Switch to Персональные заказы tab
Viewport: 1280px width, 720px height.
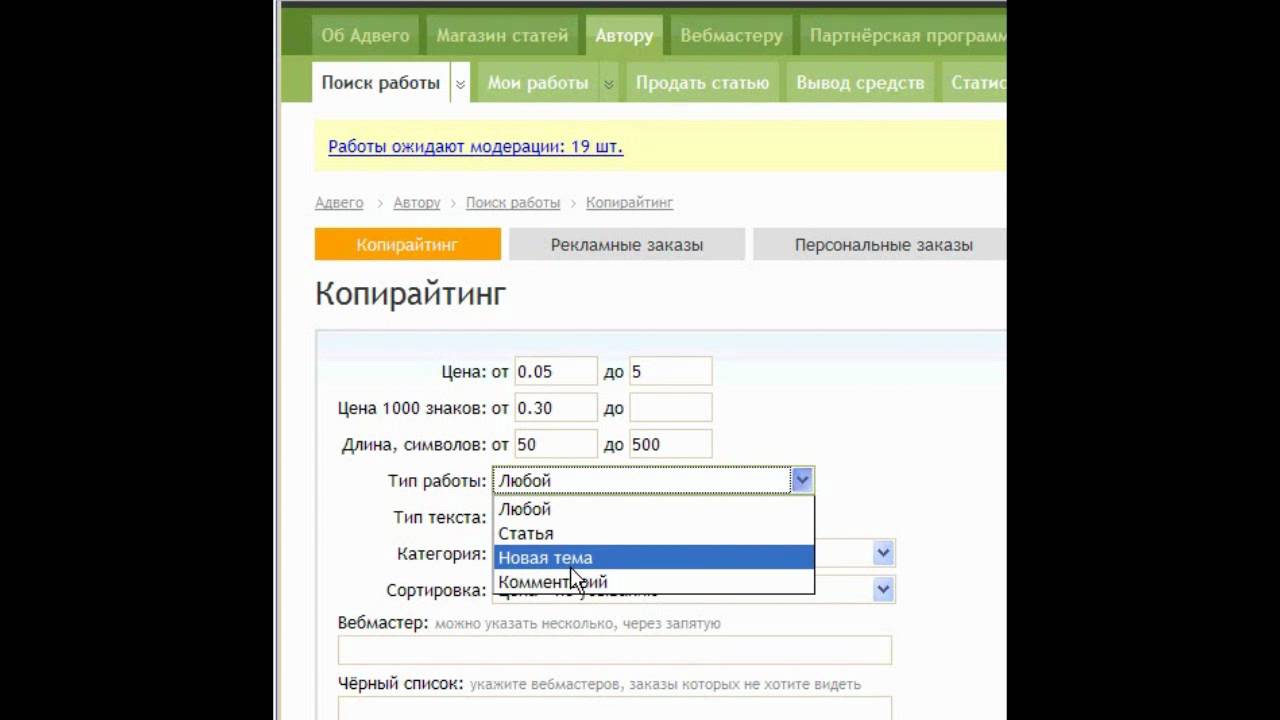click(x=880, y=244)
